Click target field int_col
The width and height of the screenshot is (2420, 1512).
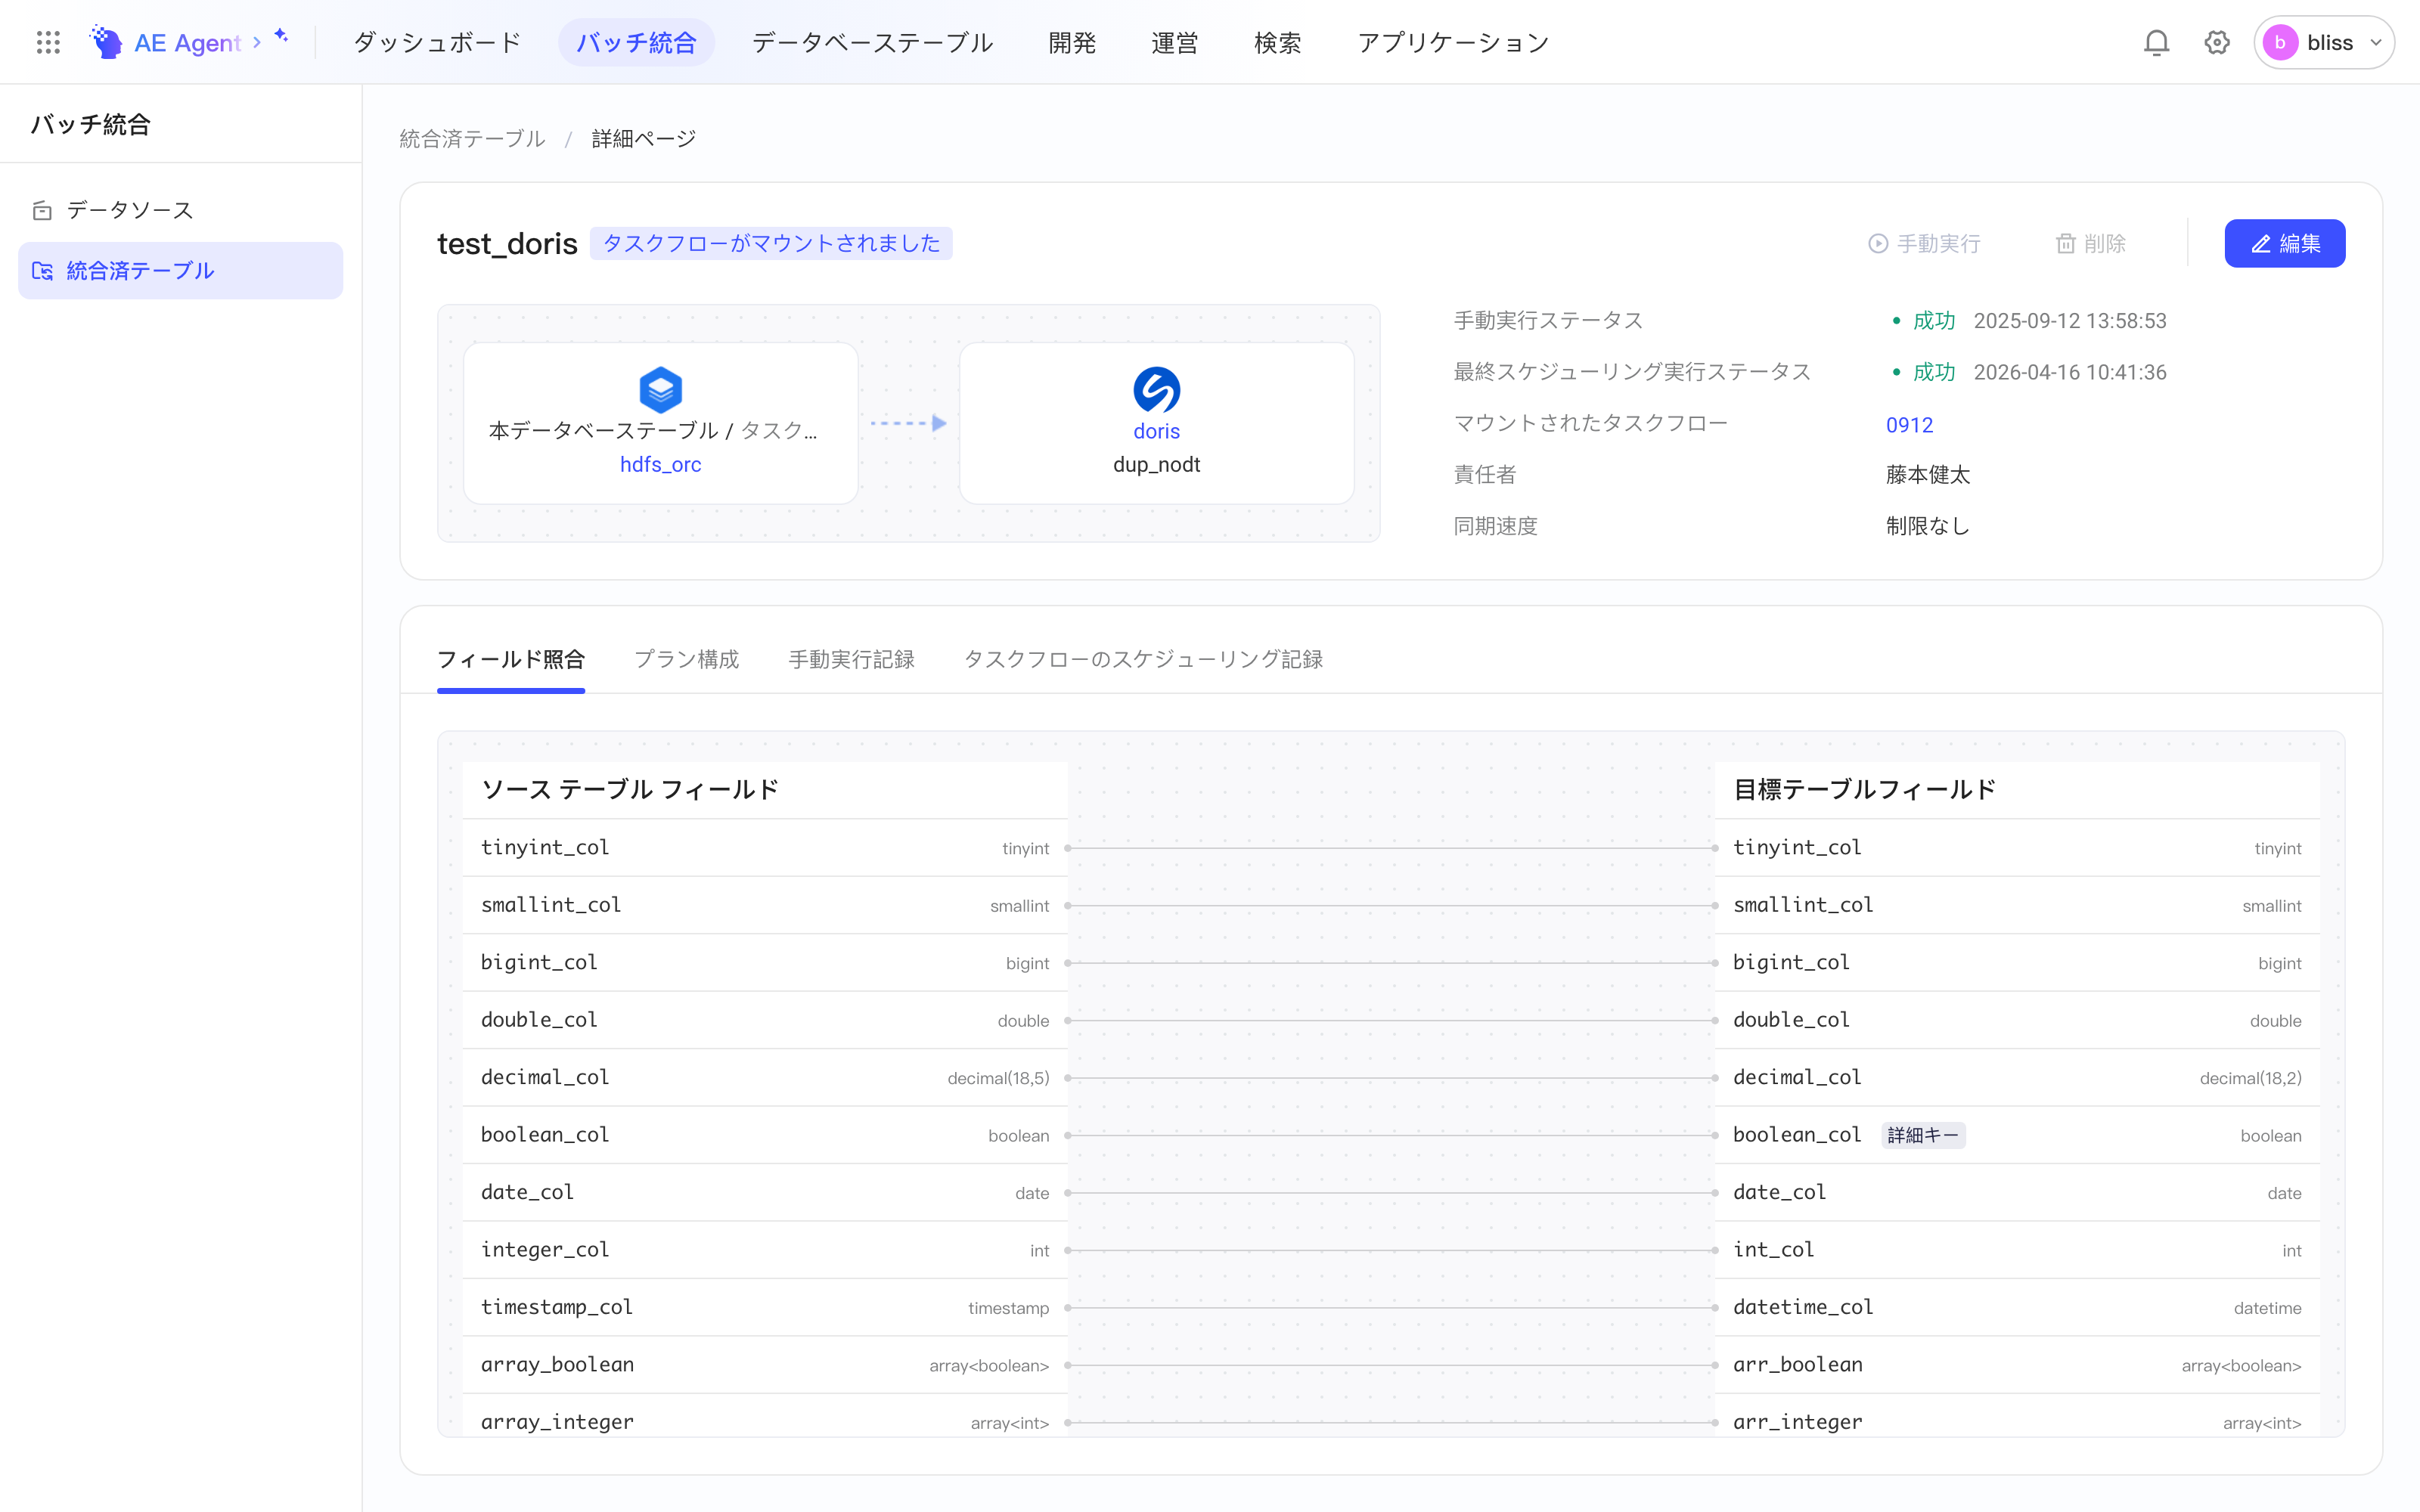1773,1249
